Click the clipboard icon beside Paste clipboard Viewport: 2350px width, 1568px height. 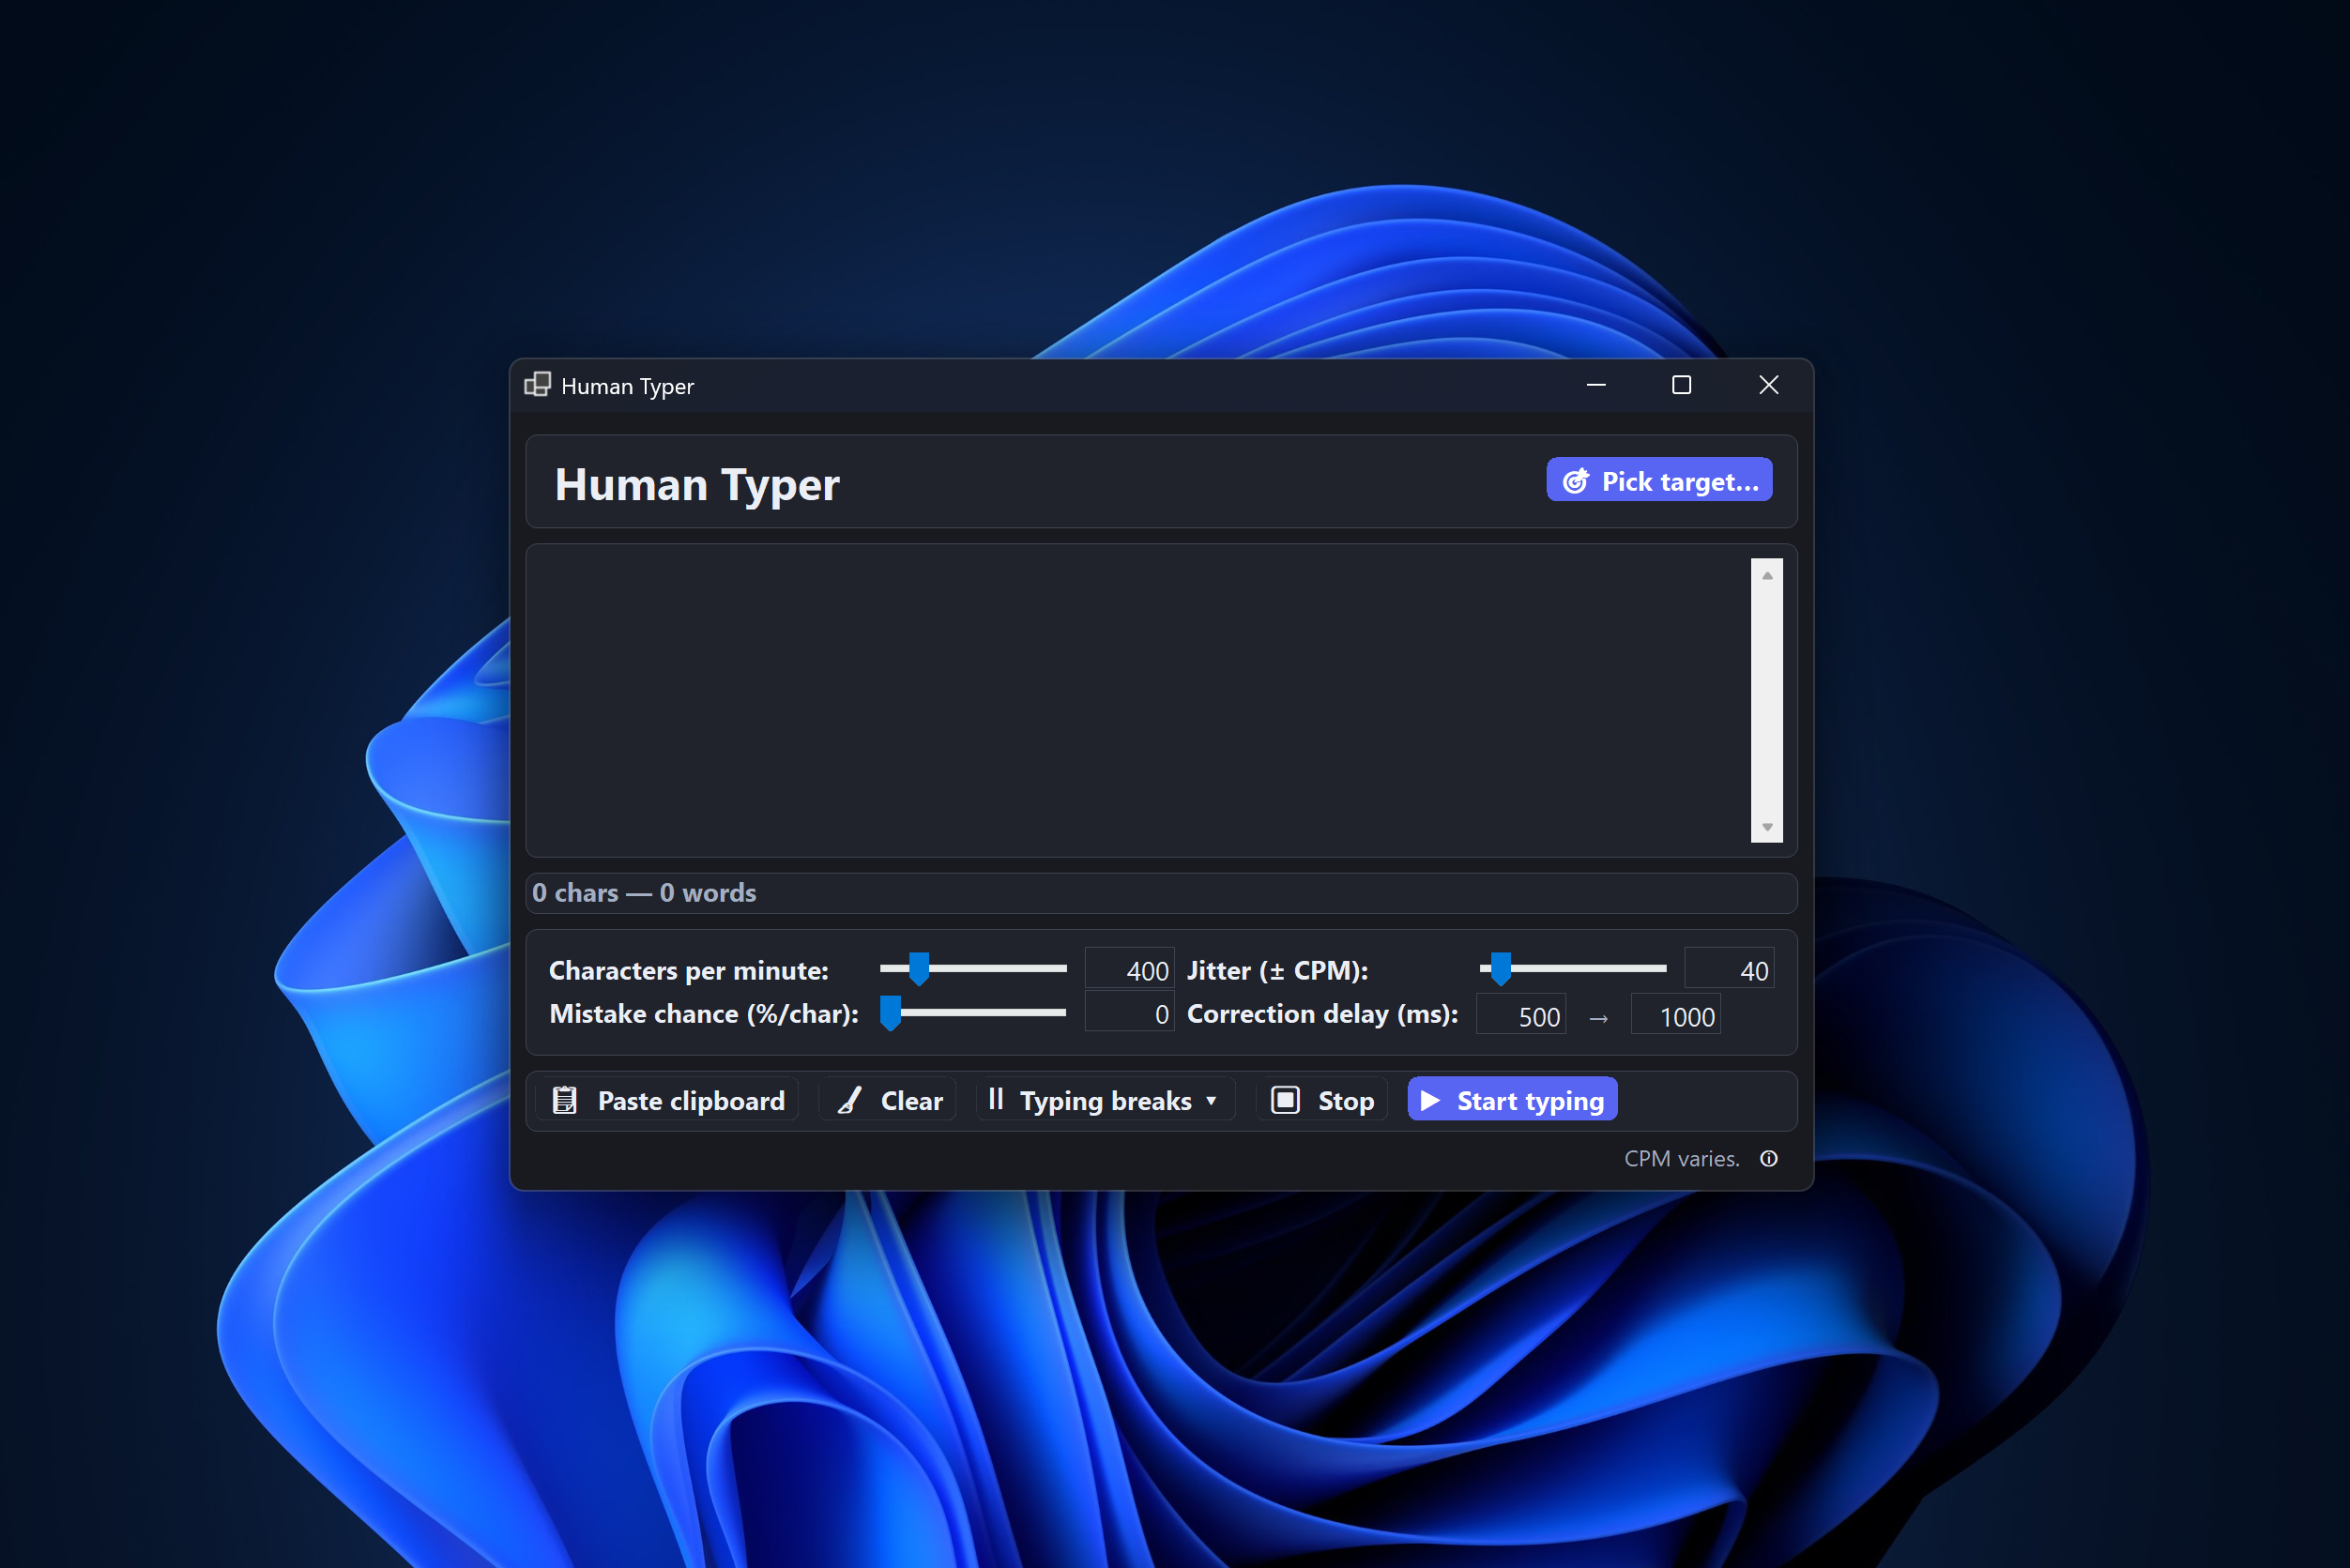point(565,1099)
